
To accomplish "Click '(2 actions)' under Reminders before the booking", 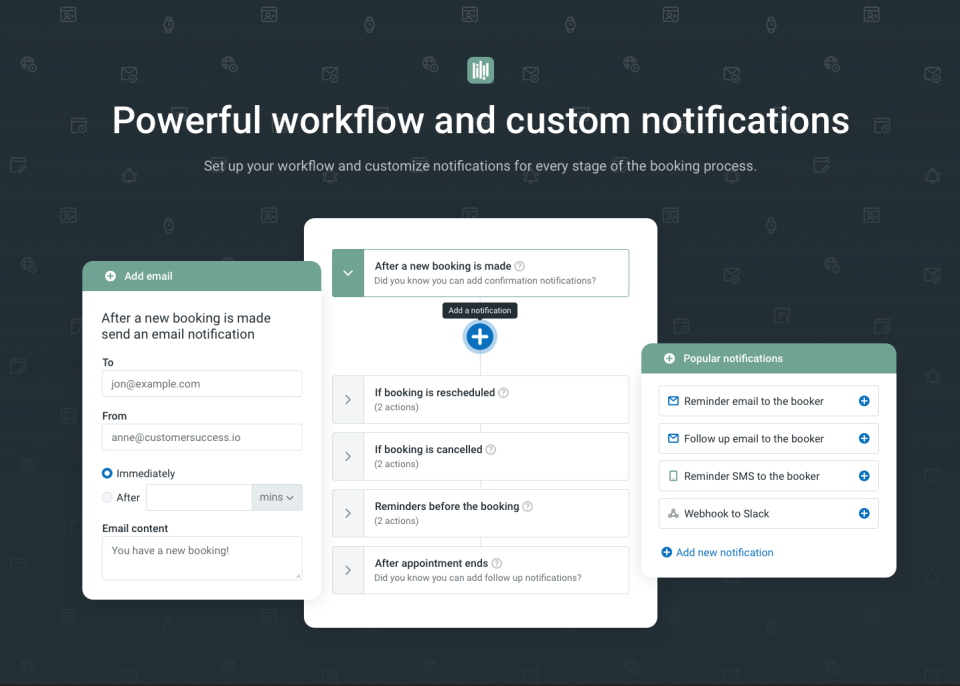I will [397, 521].
